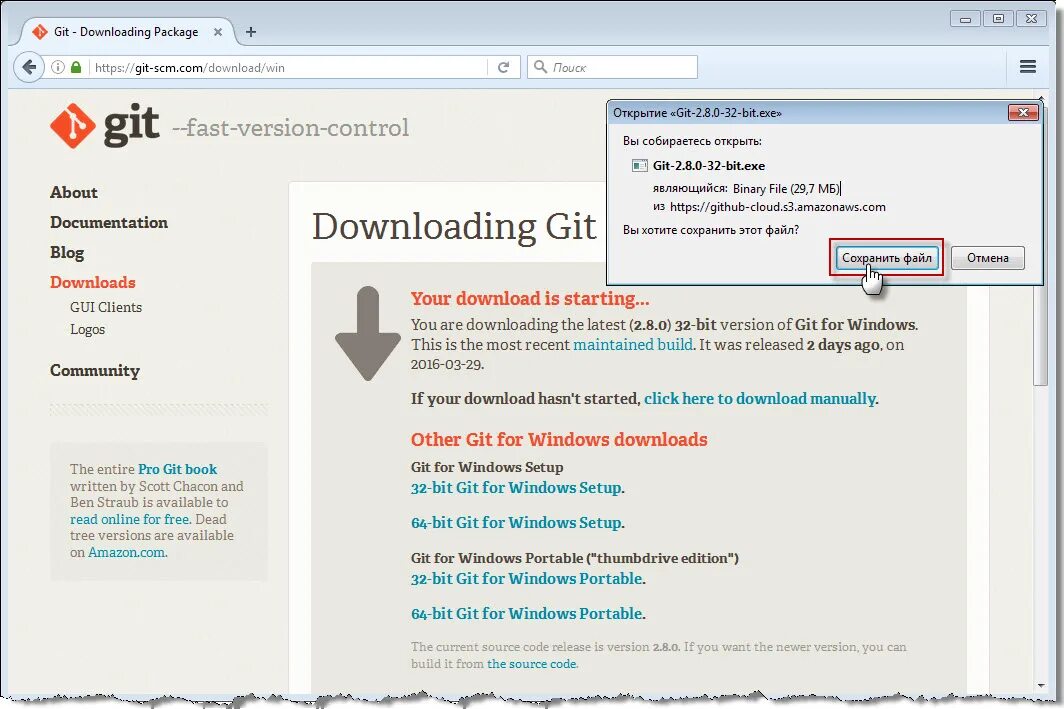Close the Git - Downloading Package tab
1064x709 pixels.
point(218,32)
